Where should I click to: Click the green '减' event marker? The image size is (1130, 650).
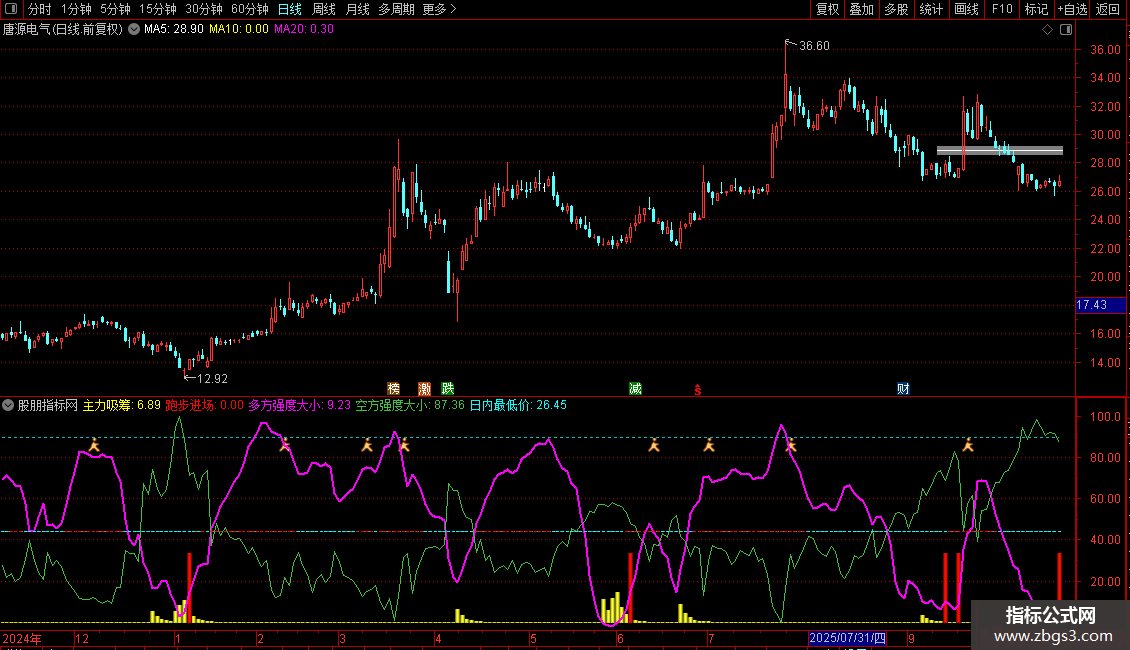point(635,388)
